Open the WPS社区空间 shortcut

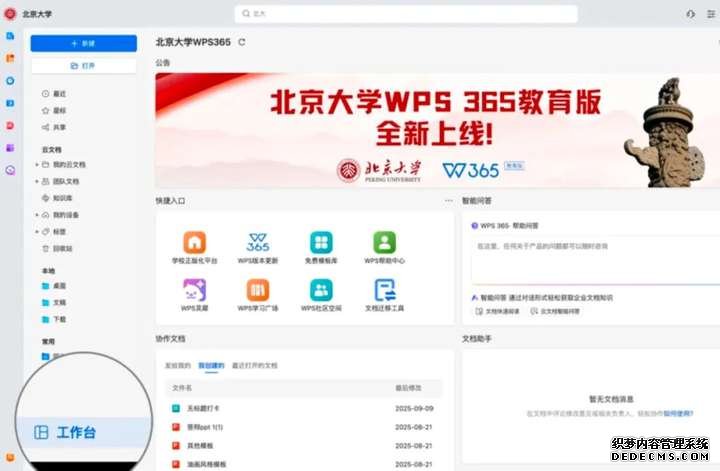(x=321, y=296)
